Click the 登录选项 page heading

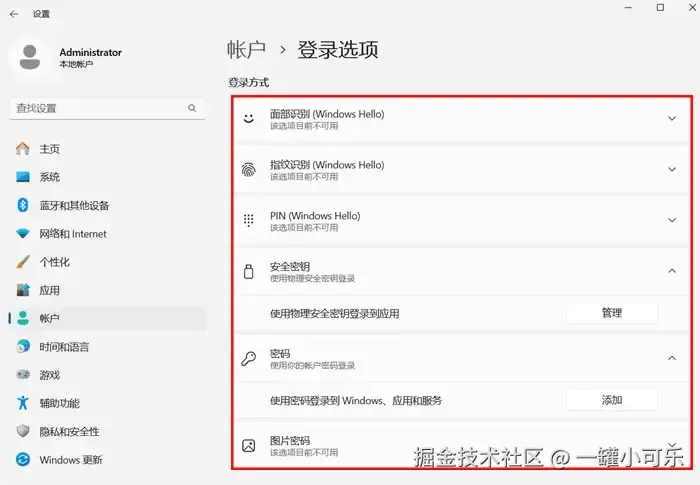[338, 50]
